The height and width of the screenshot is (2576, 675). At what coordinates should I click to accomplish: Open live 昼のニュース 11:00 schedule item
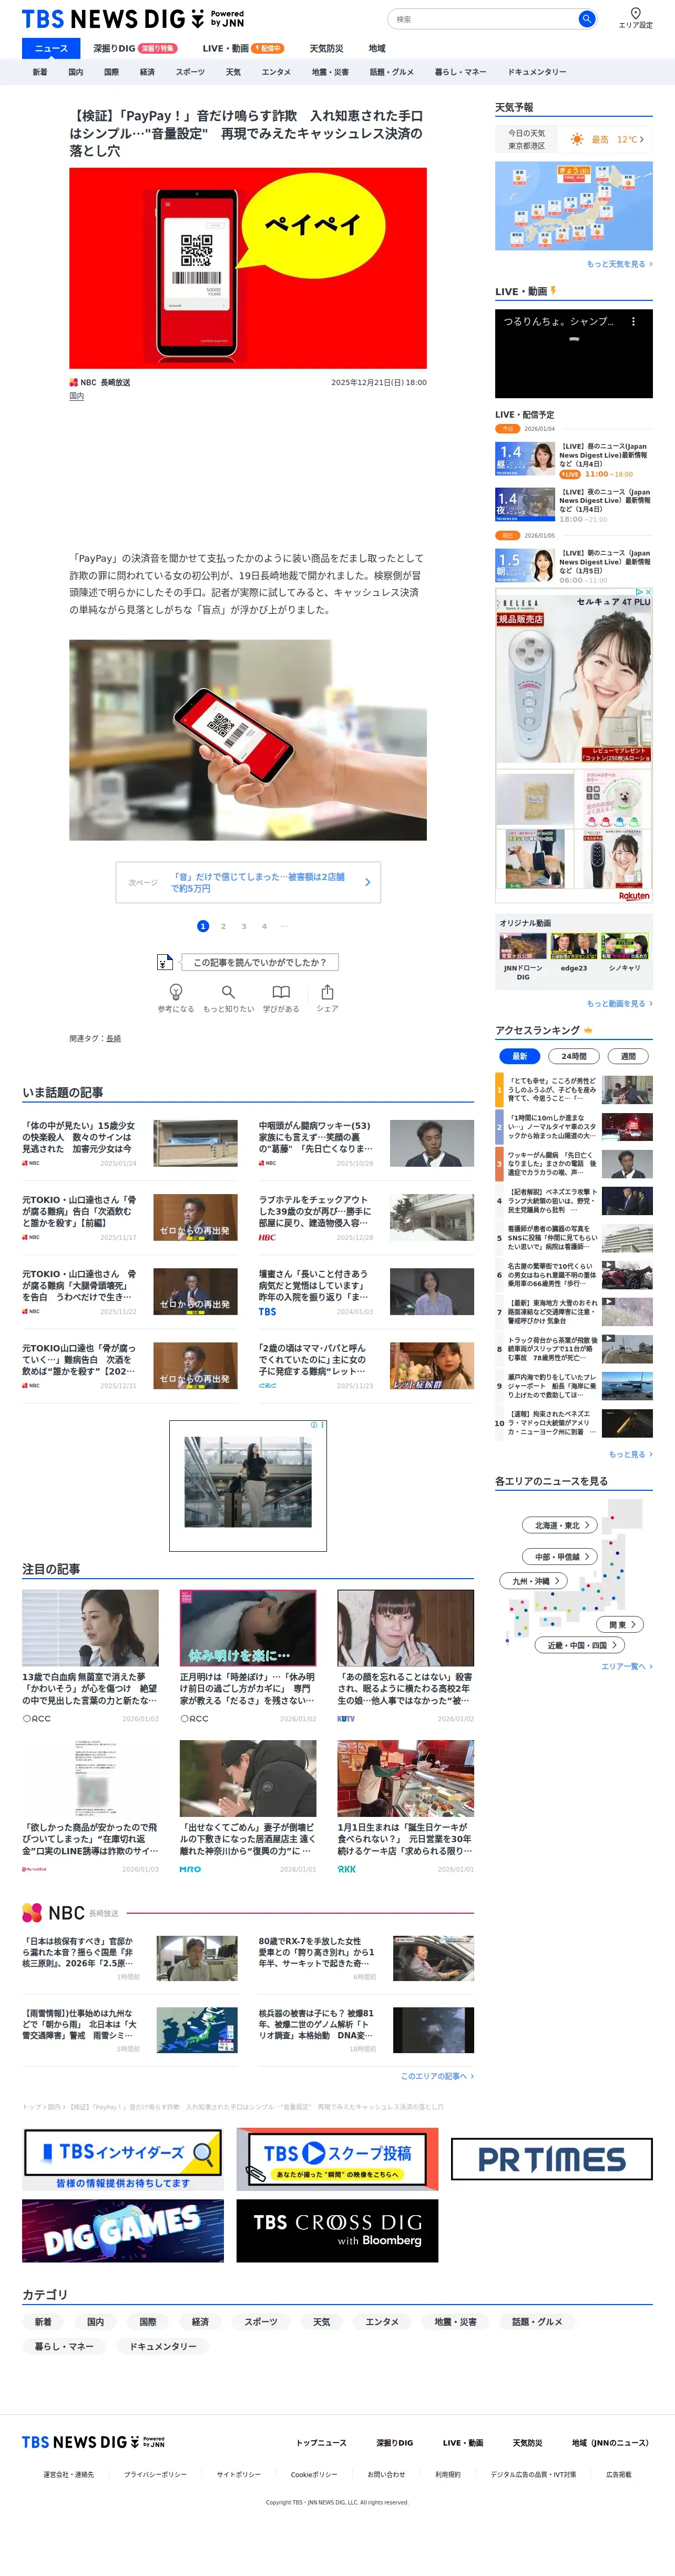tap(574, 459)
